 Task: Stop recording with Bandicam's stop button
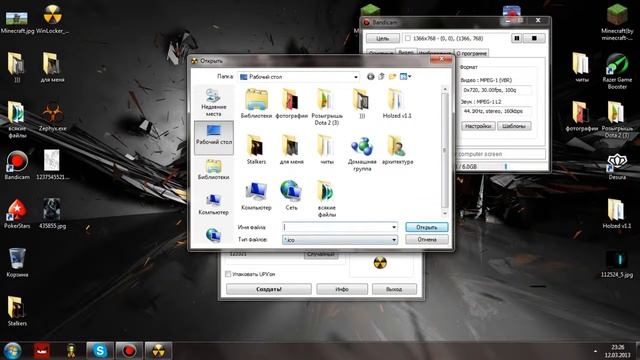click(534, 38)
